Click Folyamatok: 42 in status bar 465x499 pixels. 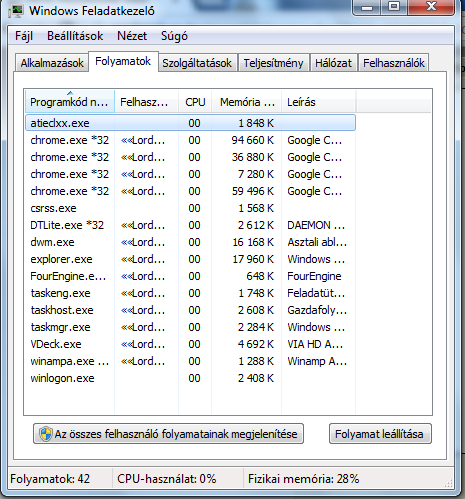pos(50,479)
